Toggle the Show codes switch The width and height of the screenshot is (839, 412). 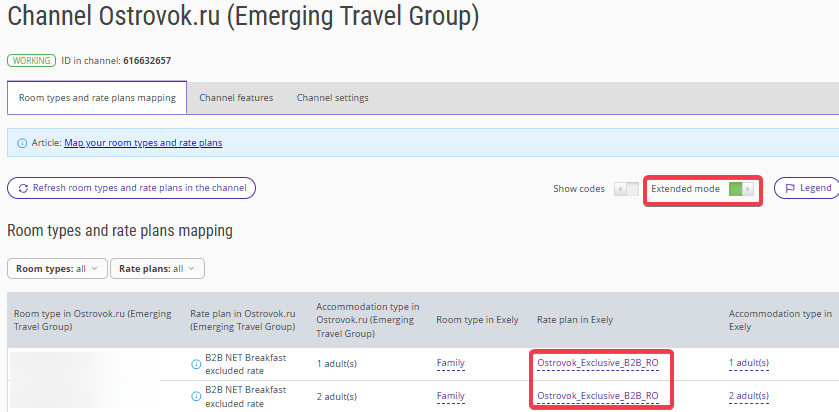tap(626, 188)
